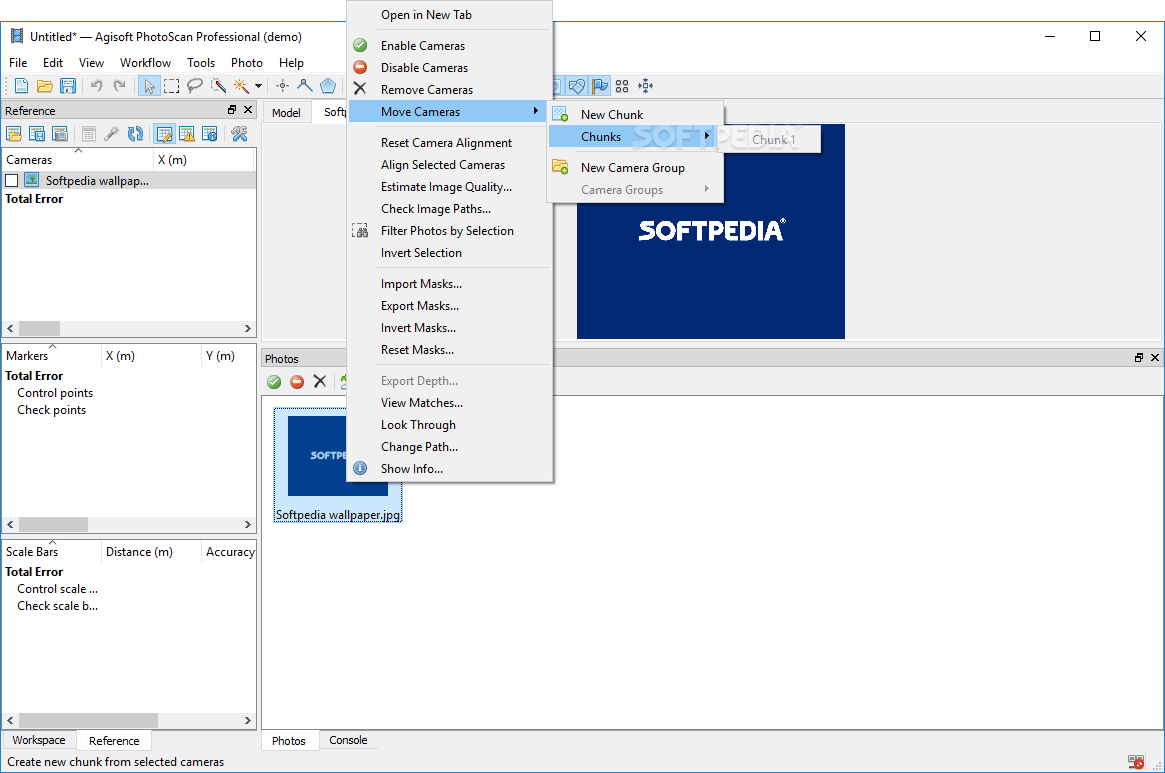The image size is (1165, 773).
Task: Click the Draw Polygon shape tool
Action: point(328,86)
